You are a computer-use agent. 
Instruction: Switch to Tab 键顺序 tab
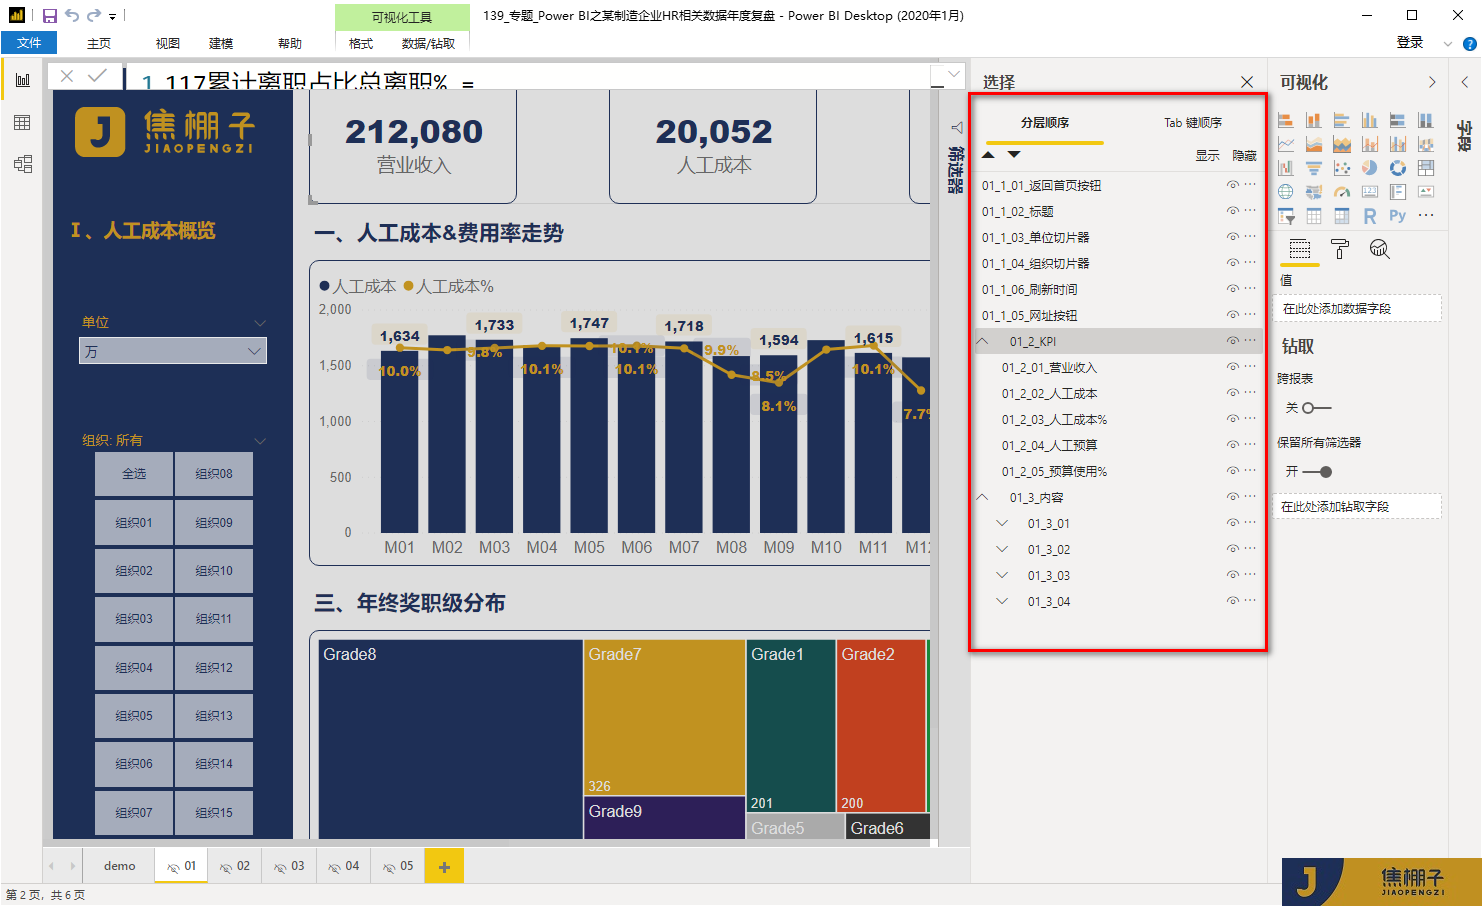click(x=1192, y=123)
